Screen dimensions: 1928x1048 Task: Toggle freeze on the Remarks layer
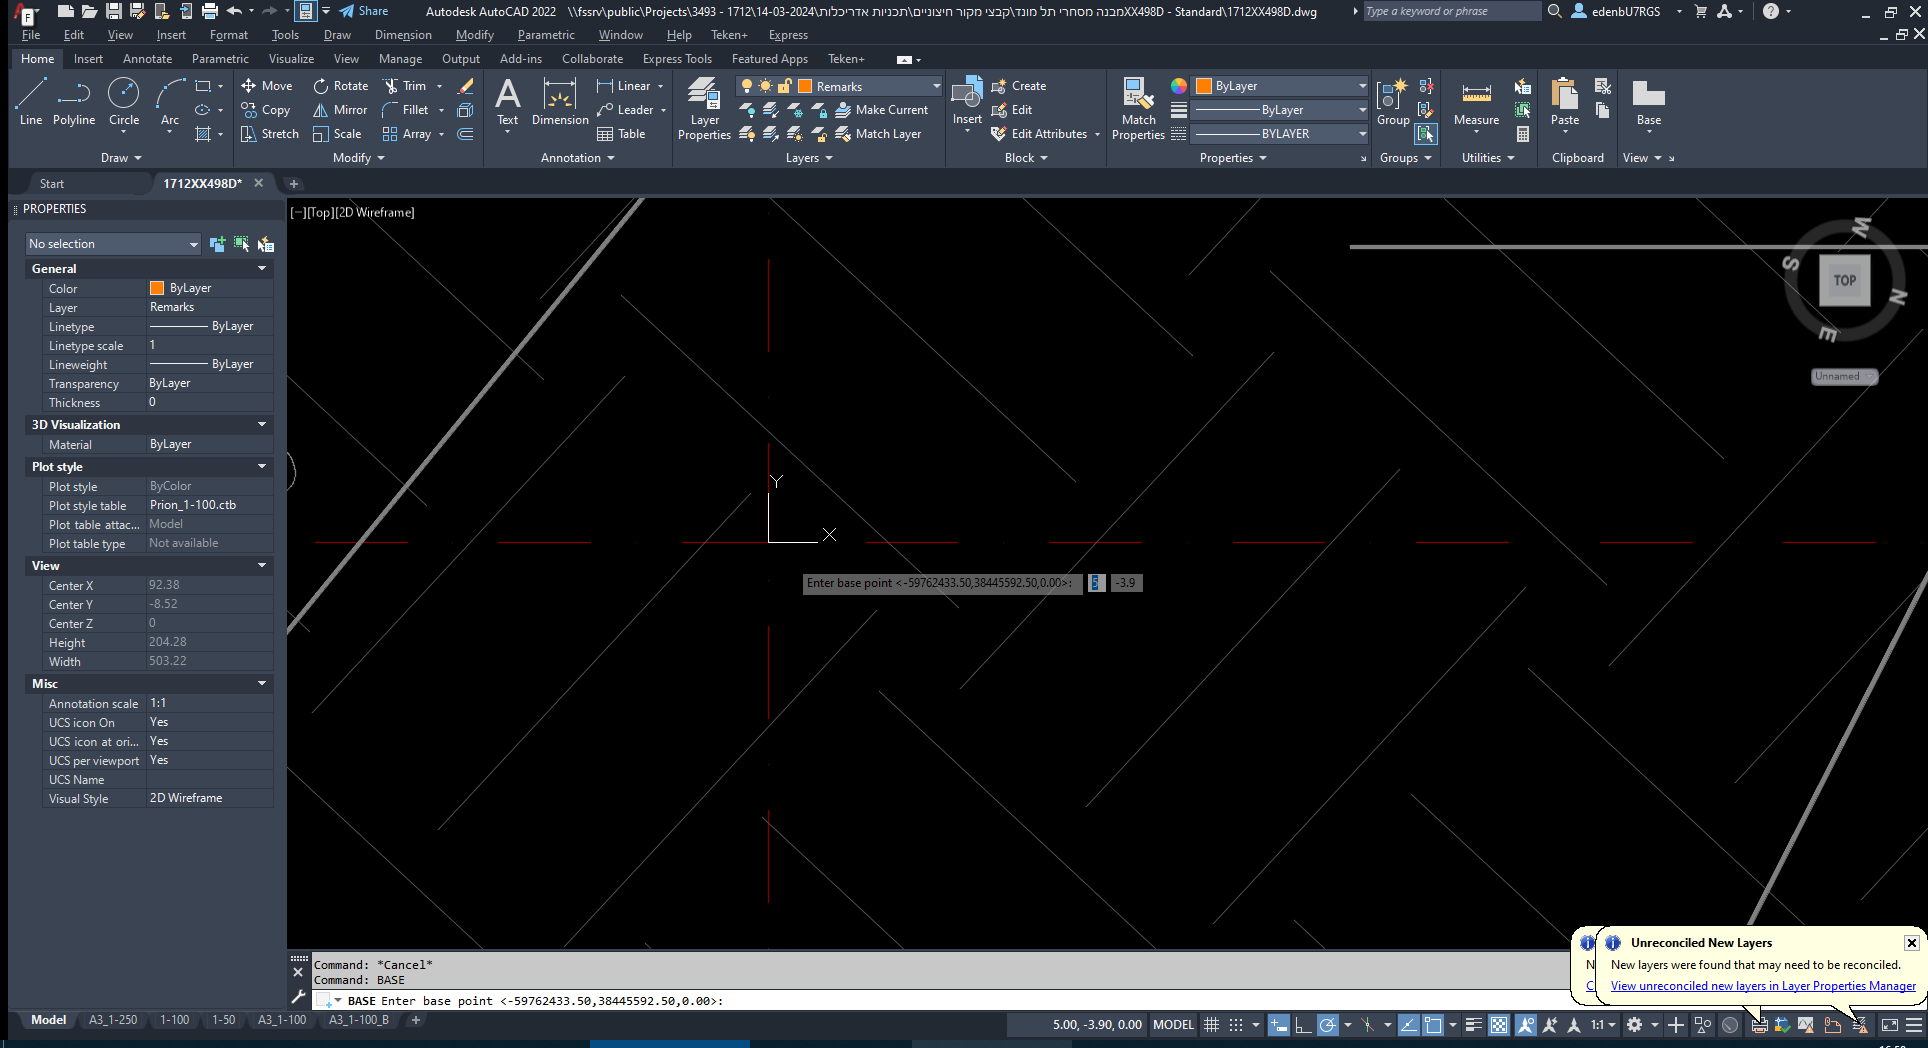tap(765, 86)
